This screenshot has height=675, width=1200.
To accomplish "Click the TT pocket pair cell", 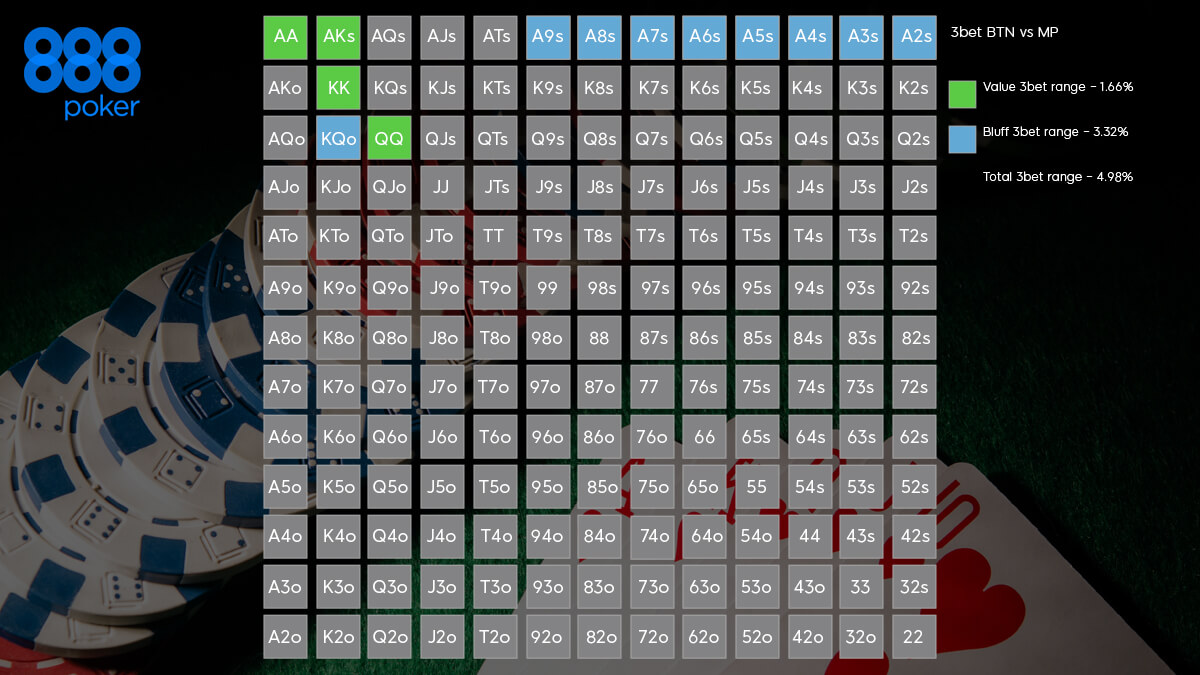I will 494,237.
